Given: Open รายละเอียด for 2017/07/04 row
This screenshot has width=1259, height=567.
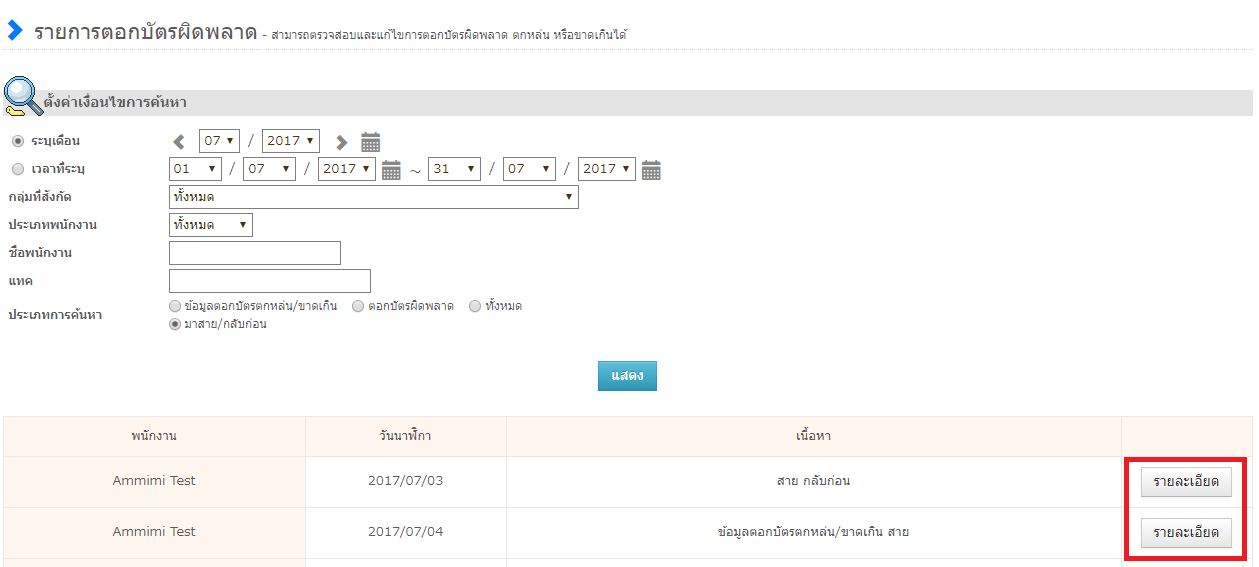Looking at the screenshot, I should (1185, 533).
